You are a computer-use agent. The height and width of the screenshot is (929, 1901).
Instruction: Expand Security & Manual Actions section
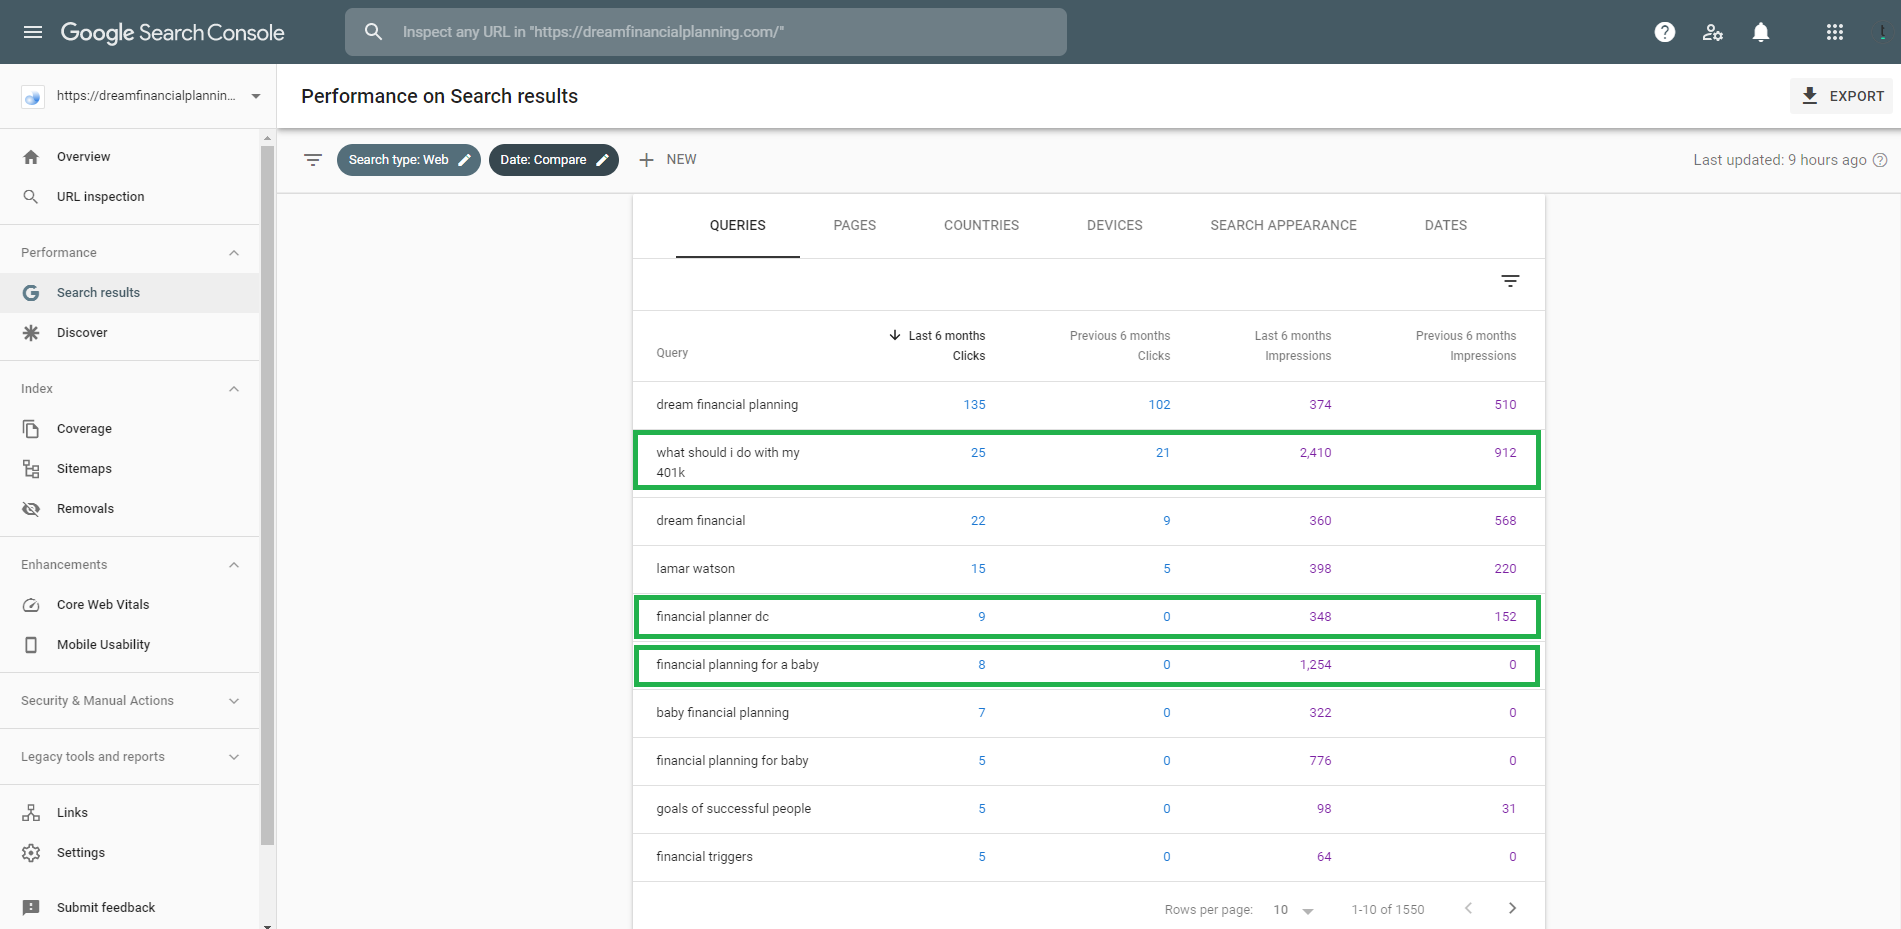click(x=234, y=701)
